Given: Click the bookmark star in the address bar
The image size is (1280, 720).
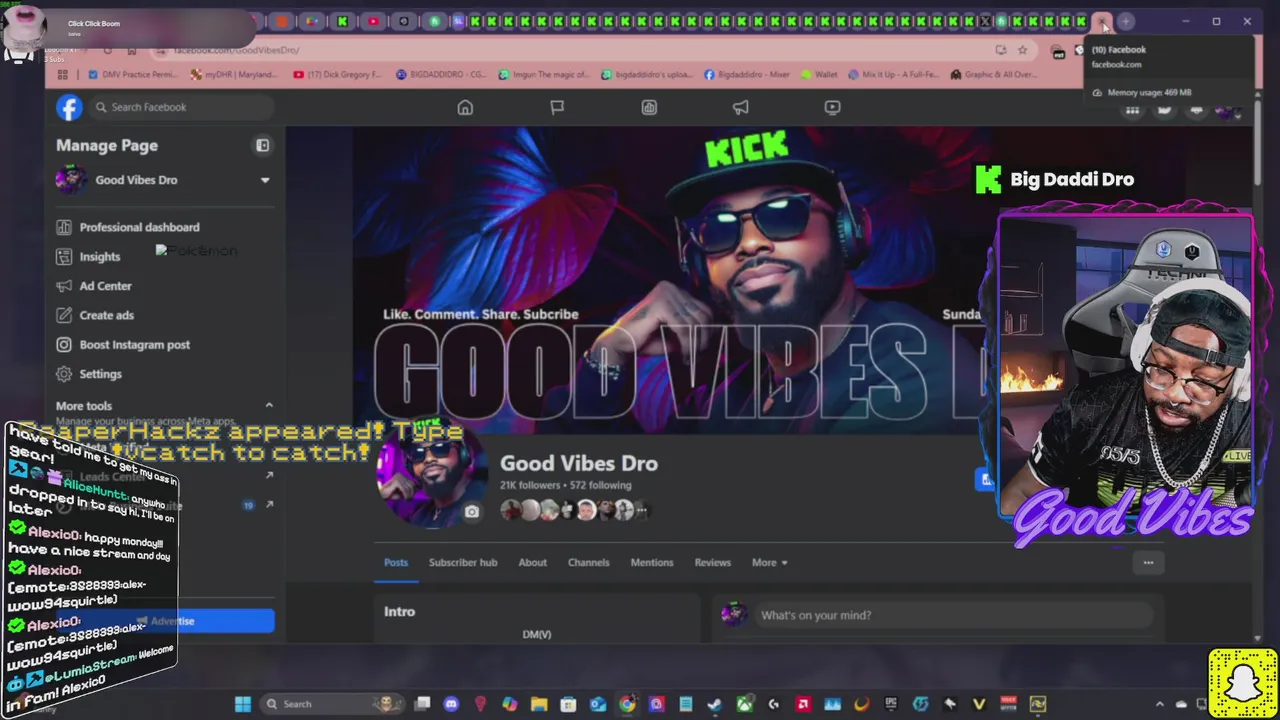Looking at the screenshot, I should click(1022, 50).
